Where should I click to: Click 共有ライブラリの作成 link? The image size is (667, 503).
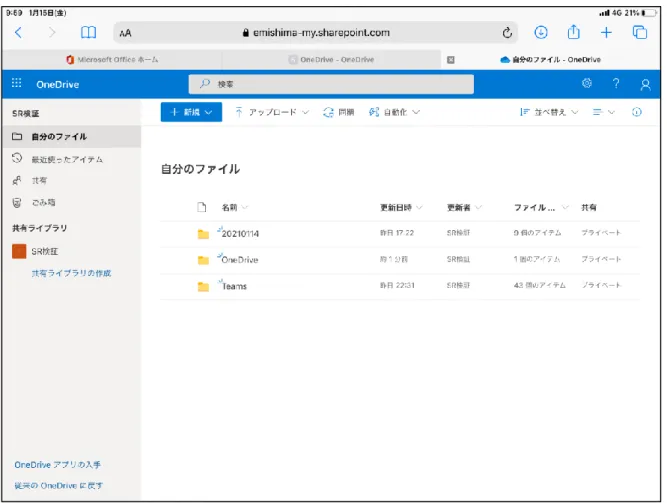point(71,273)
